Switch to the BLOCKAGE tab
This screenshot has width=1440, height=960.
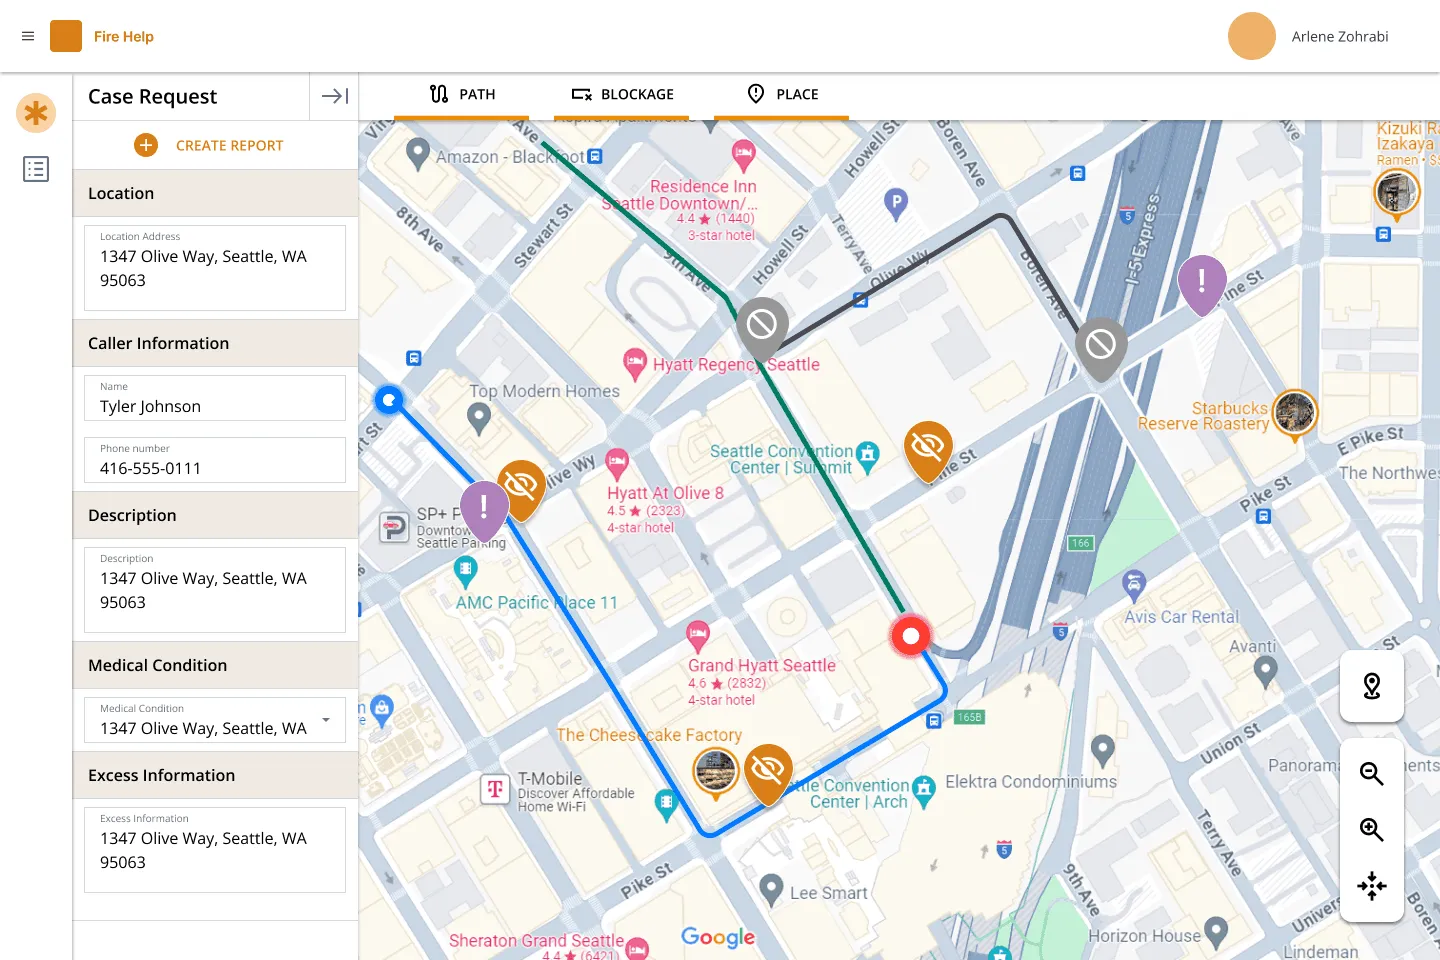[622, 94]
